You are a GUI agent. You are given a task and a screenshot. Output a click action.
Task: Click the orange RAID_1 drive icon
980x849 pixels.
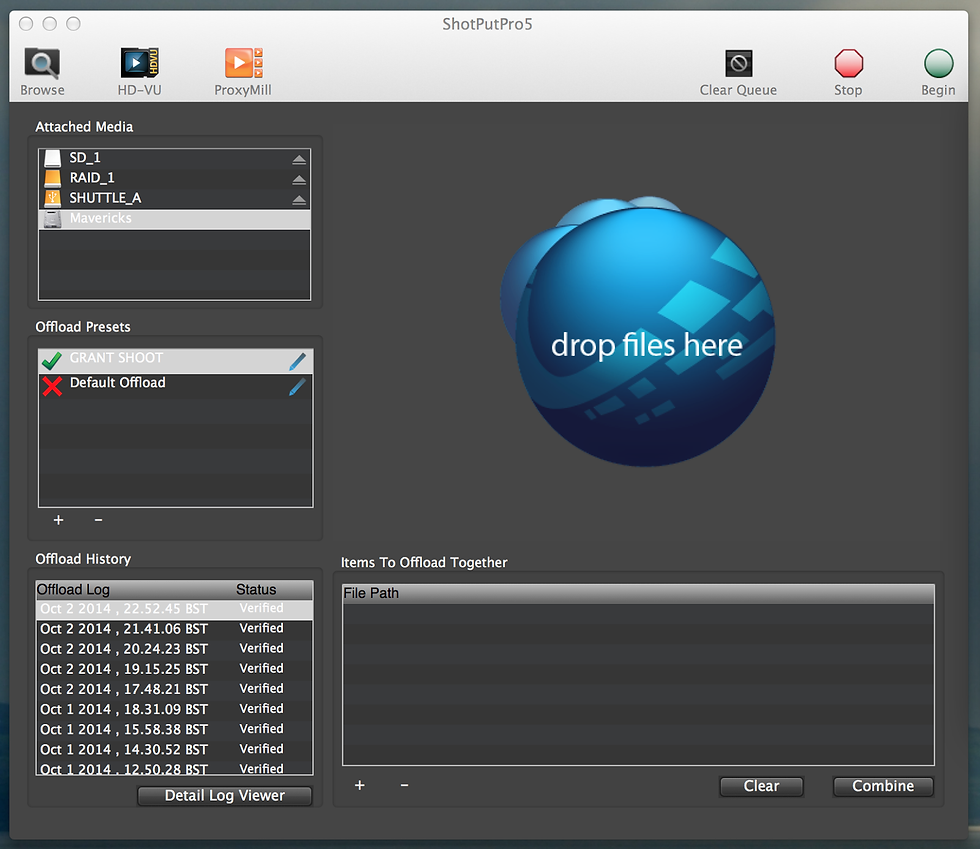pos(52,178)
